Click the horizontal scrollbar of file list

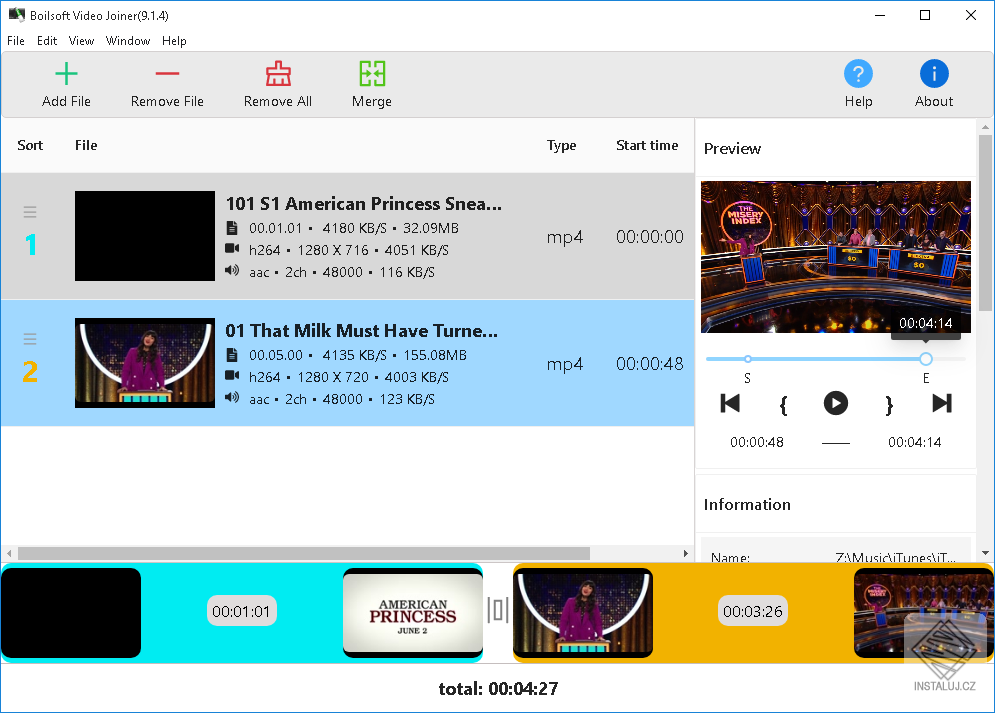point(304,553)
